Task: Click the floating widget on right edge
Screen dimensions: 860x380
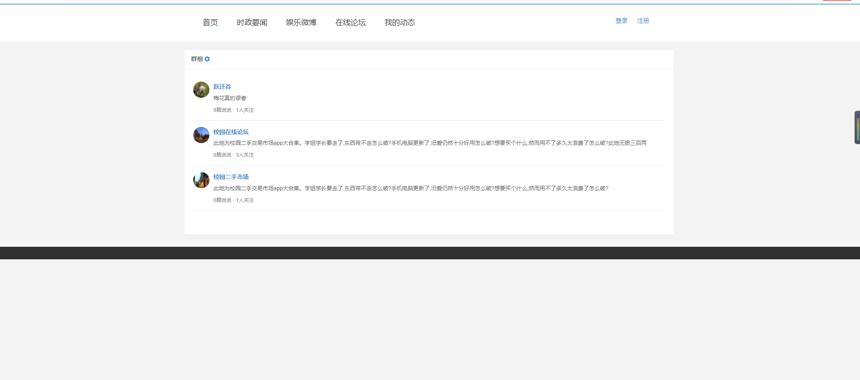Action: pos(857,127)
